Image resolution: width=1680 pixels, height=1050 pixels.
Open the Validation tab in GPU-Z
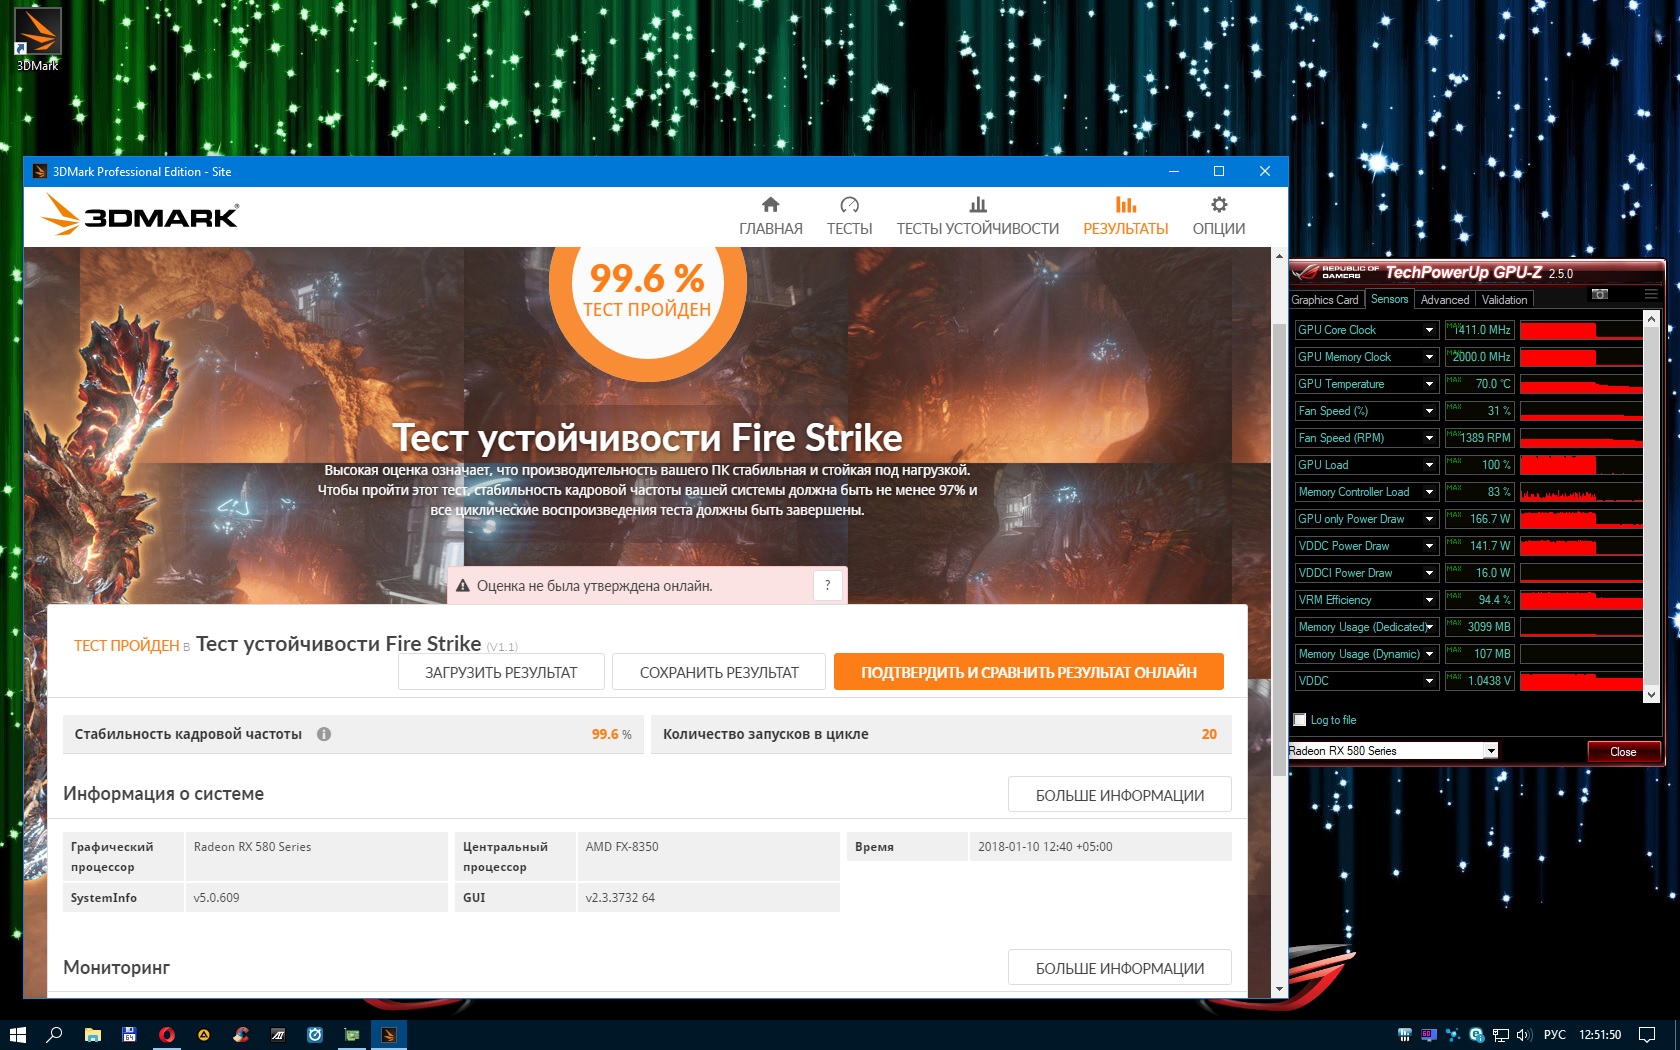coord(1504,300)
